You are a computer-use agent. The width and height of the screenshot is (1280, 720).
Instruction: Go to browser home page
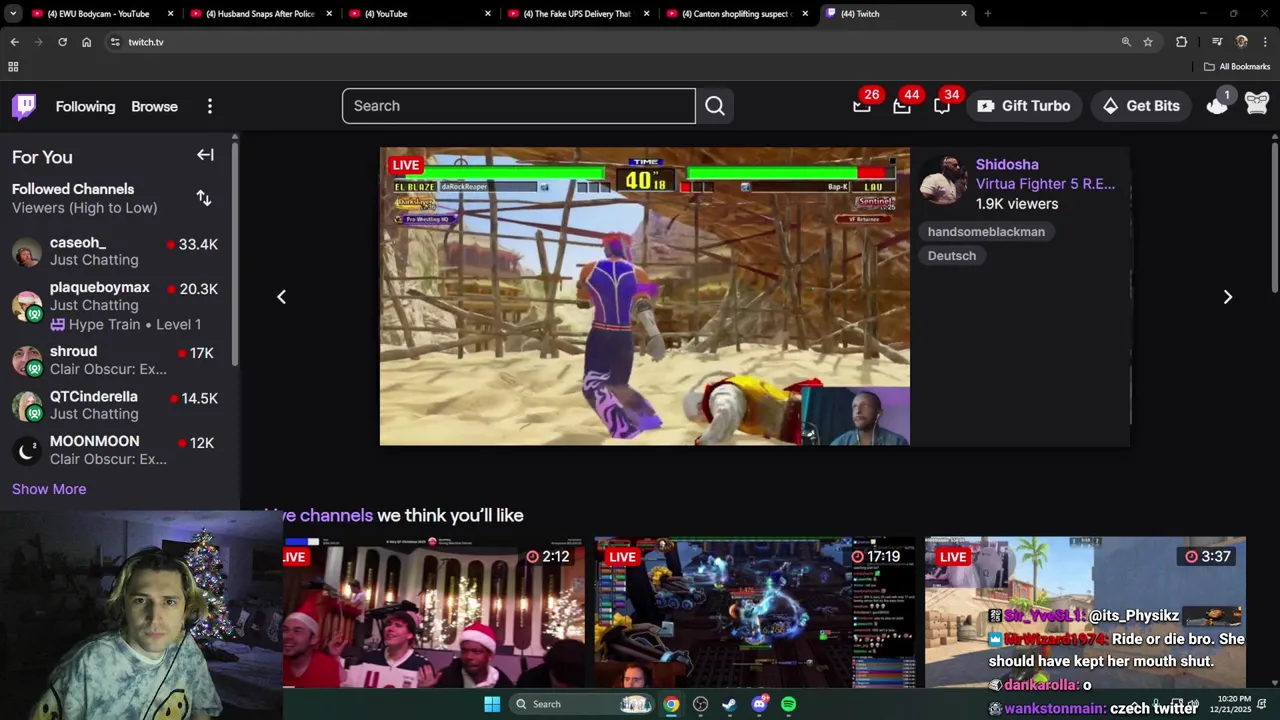(86, 42)
